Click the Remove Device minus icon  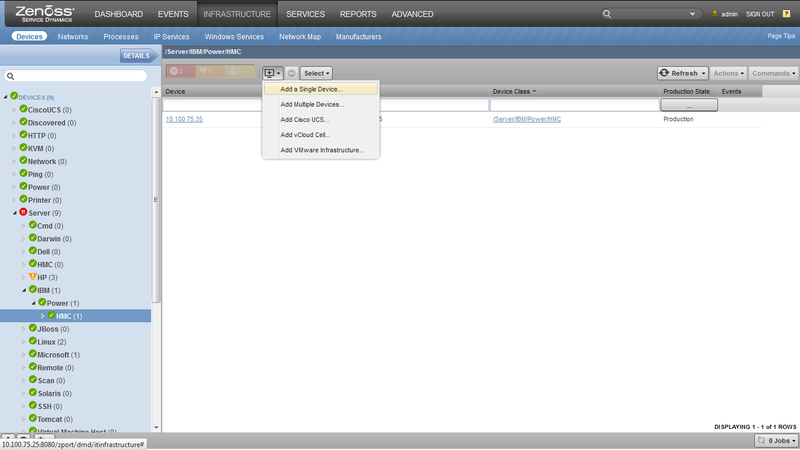tap(291, 73)
